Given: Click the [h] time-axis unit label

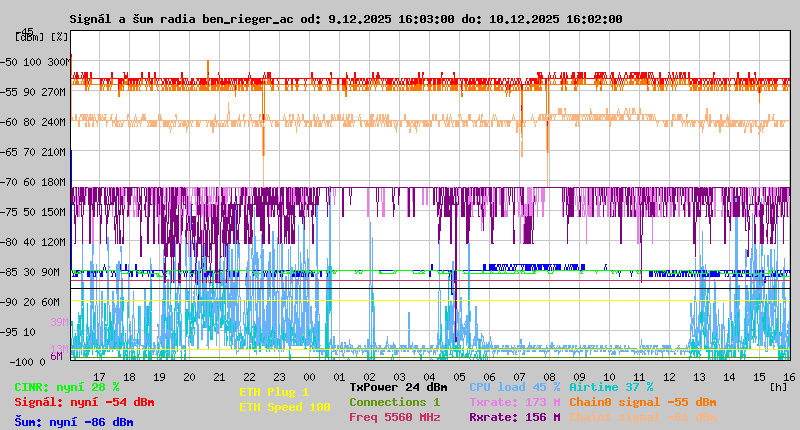Looking at the screenshot, I should tap(779, 387).
